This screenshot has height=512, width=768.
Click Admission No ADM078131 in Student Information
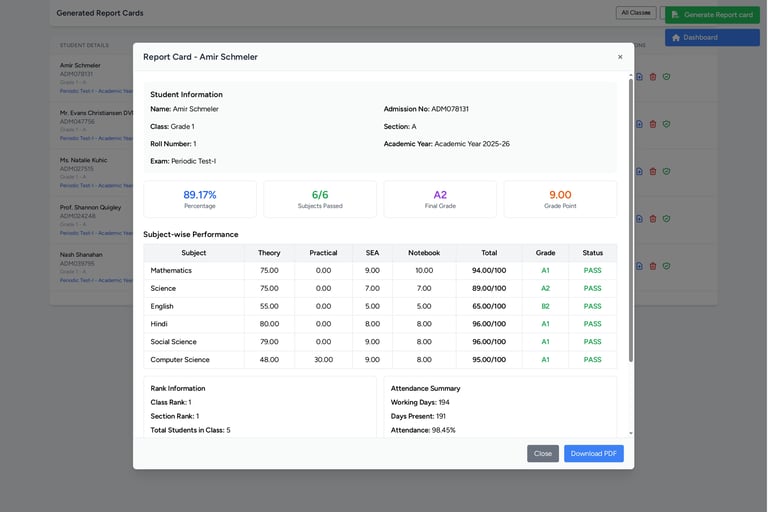(x=426, y=109)
